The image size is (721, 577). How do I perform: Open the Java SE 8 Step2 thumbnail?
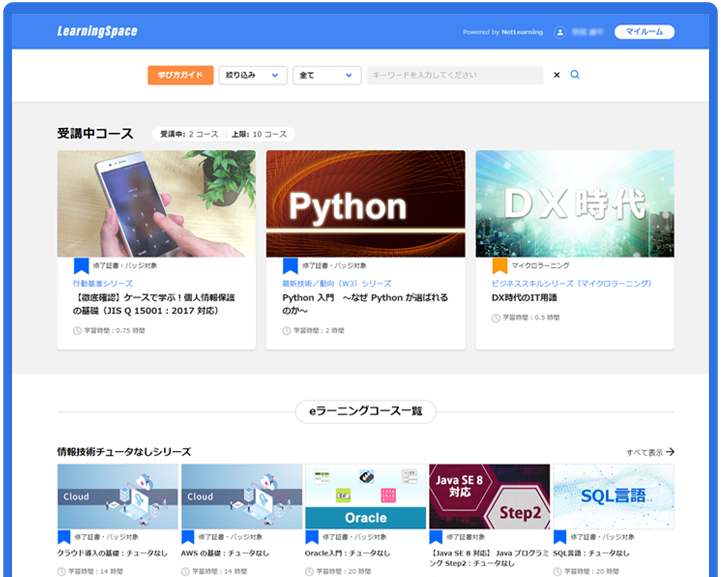[x=489, y=497]
